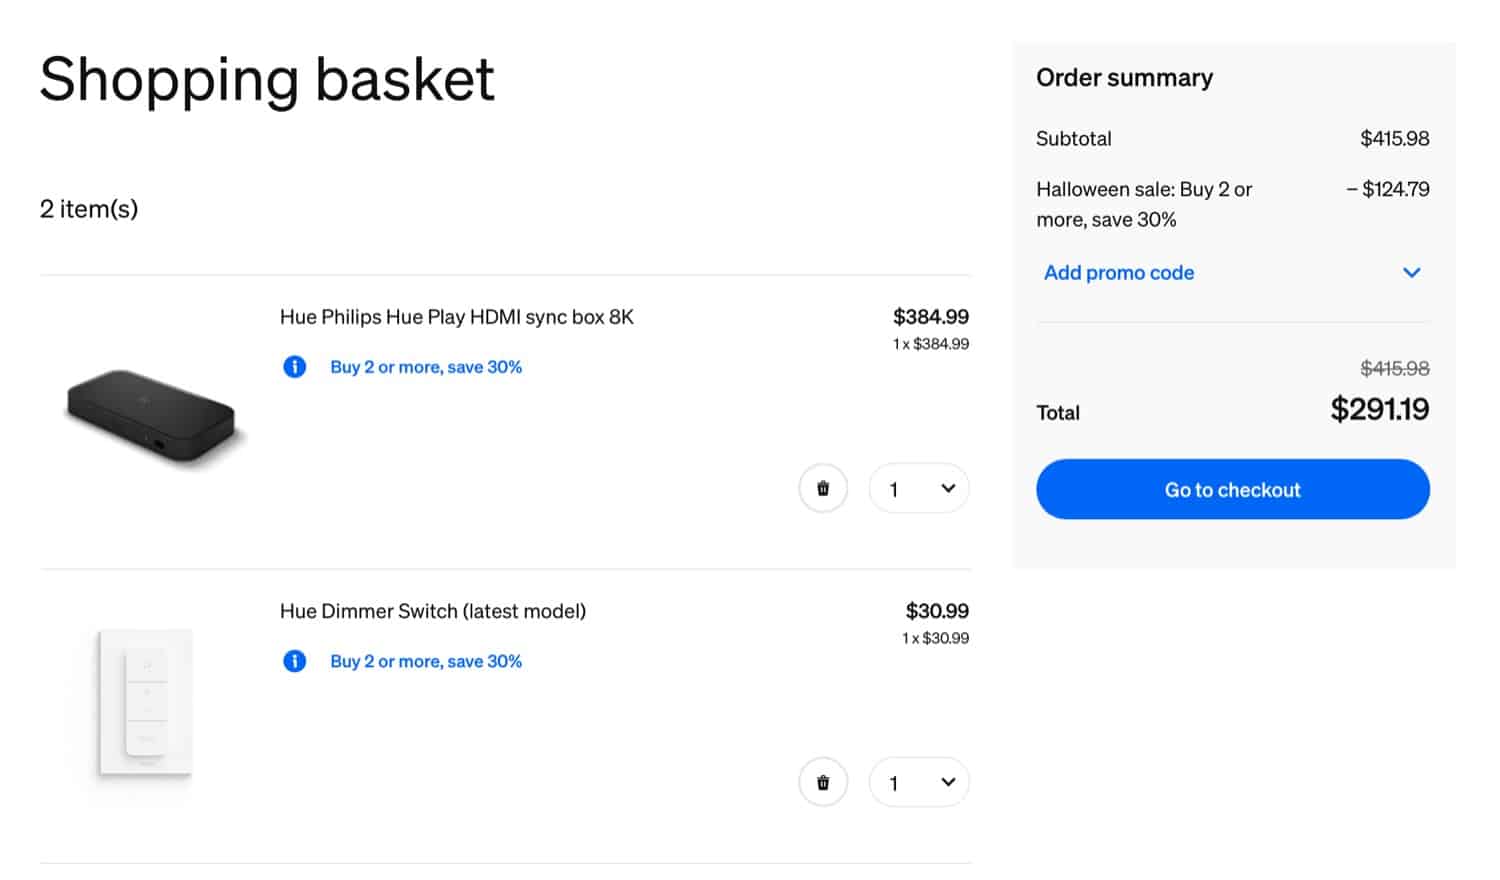Click the Add promo code link
Image resolution: width=1500 pixels, height=880 pixels.
click(1119, 273)
